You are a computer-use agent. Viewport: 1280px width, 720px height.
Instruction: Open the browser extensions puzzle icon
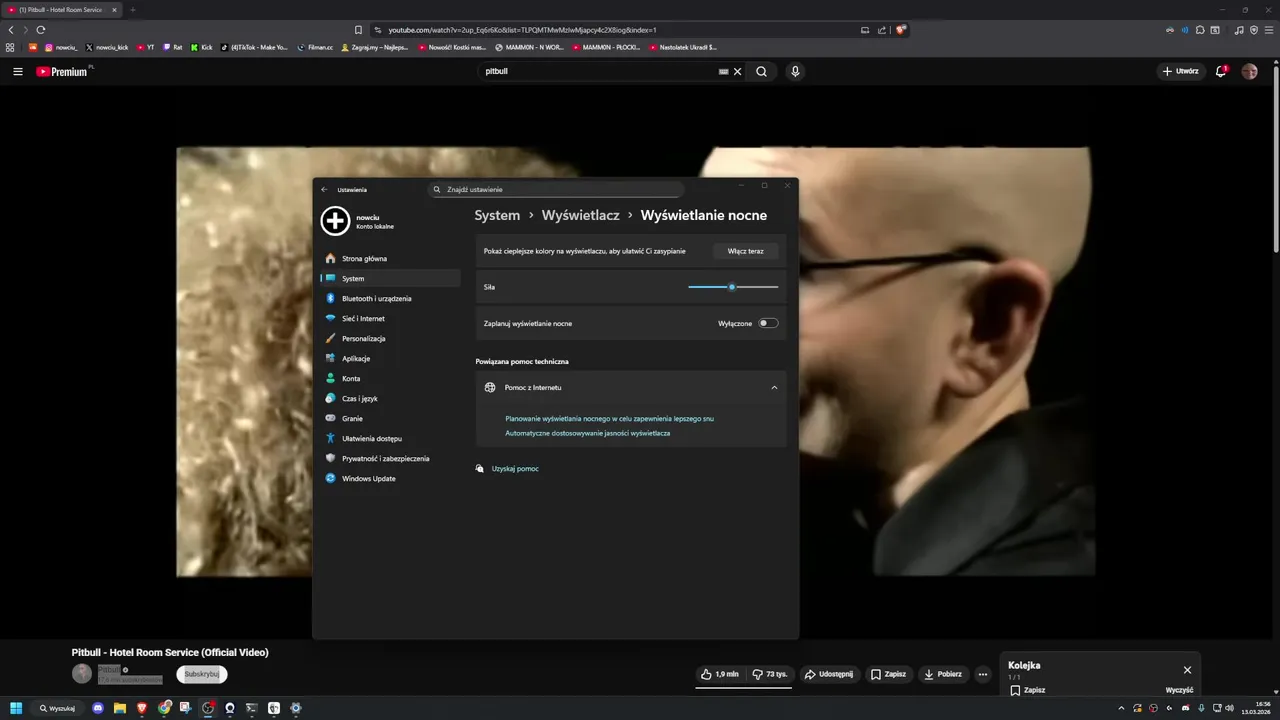pos(1200,30)
